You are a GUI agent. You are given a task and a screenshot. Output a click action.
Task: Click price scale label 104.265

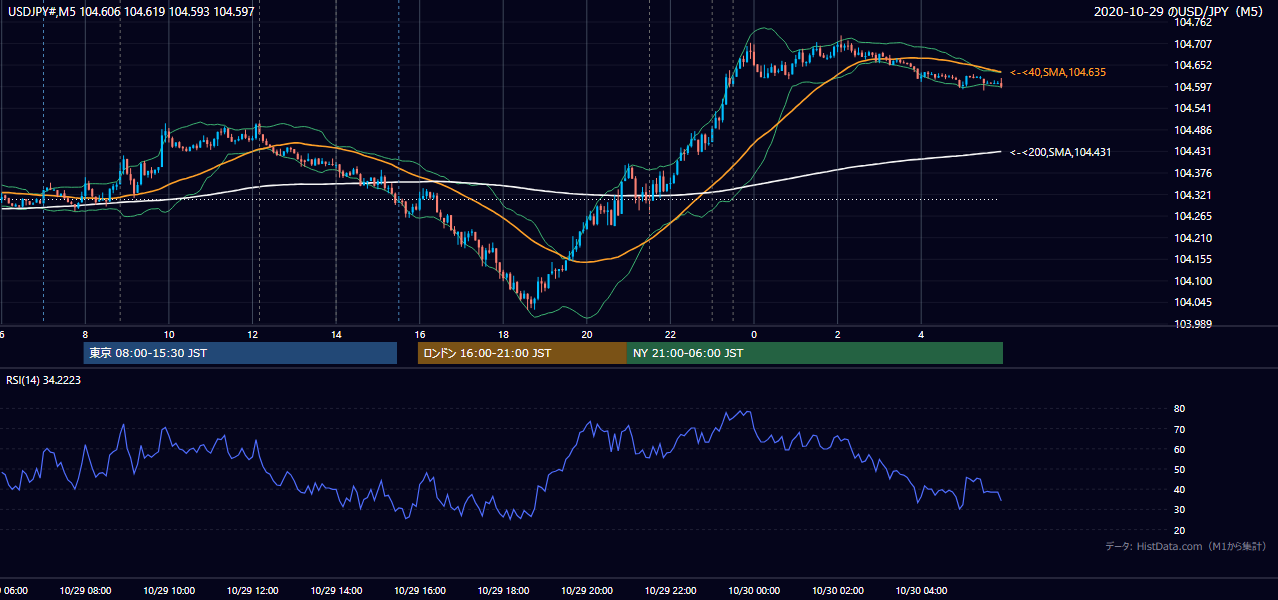(1194, 216)
